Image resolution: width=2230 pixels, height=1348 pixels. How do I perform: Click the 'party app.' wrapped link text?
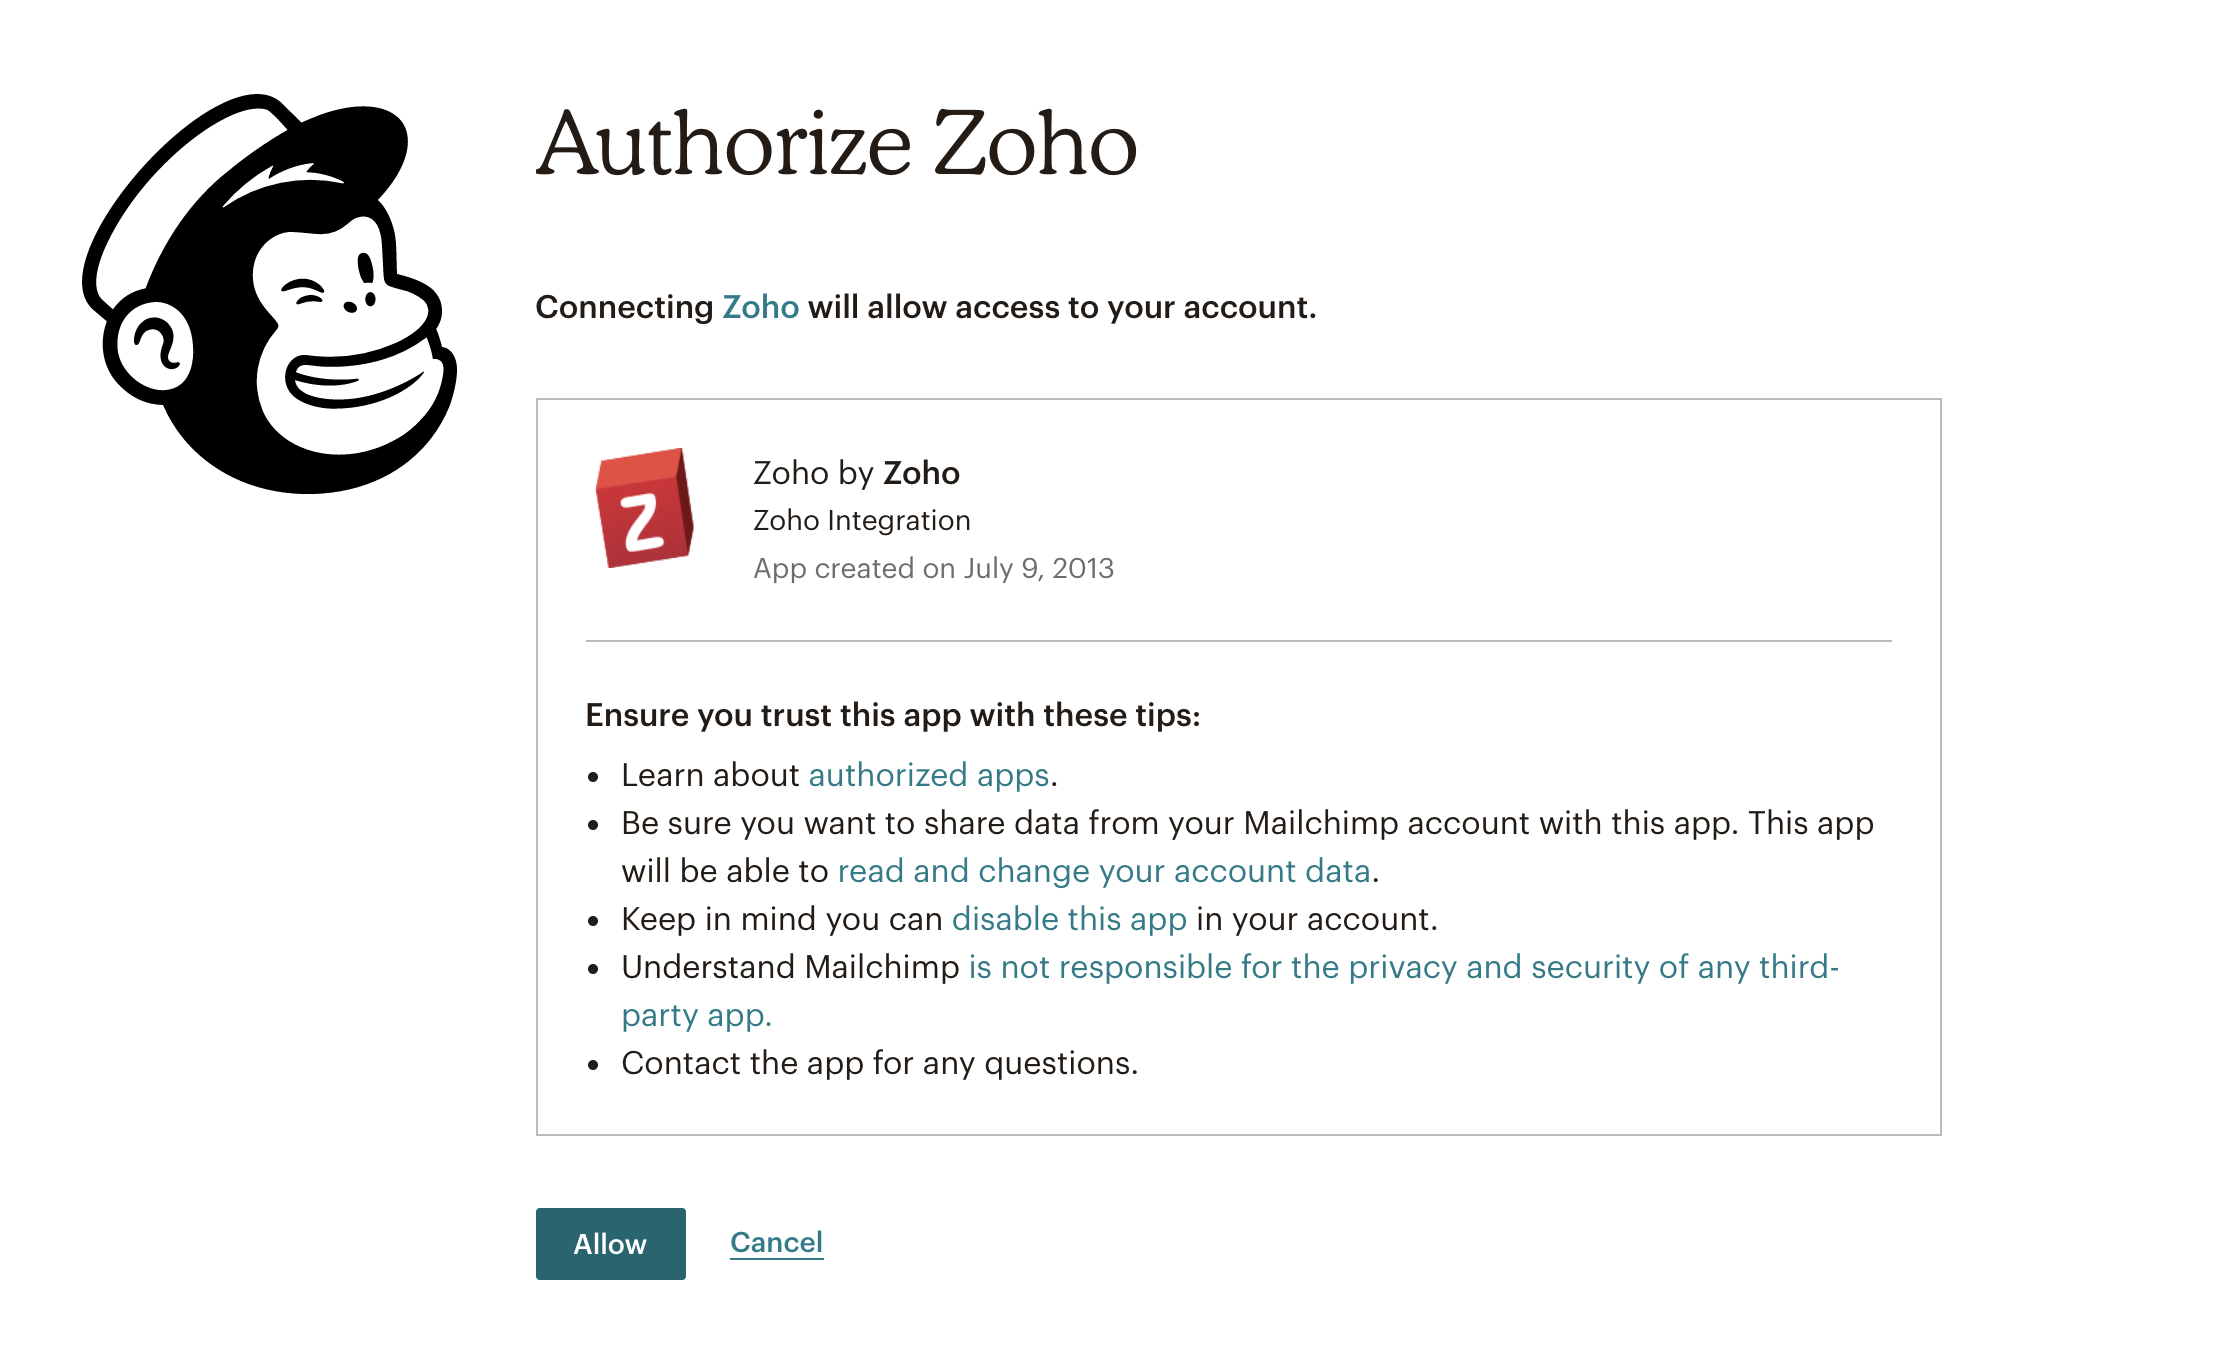click(696, 1015)
